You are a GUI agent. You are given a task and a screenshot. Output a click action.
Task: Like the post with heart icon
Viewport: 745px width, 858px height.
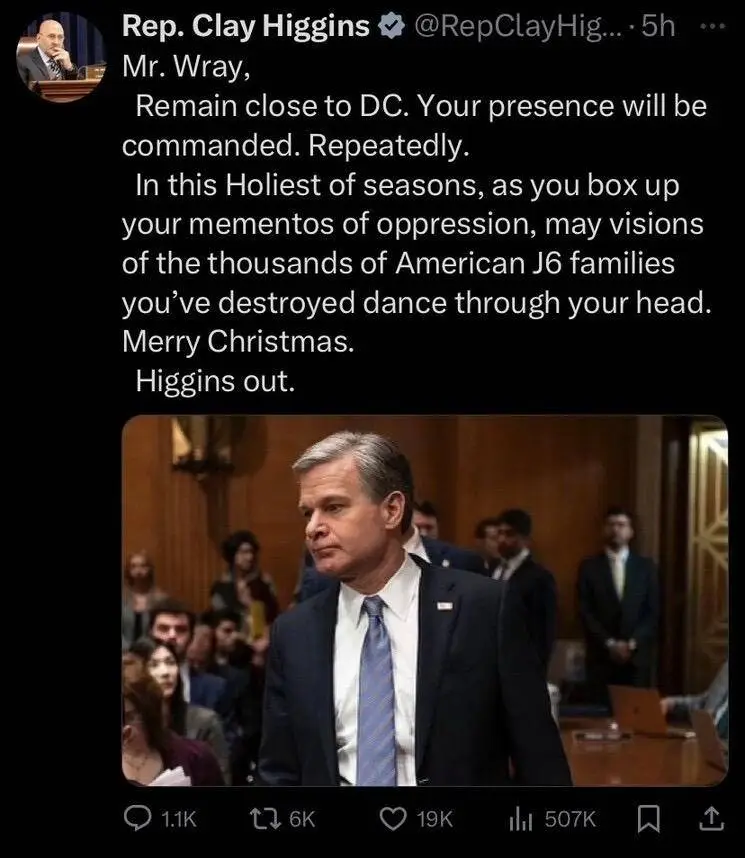pos(392,819)
